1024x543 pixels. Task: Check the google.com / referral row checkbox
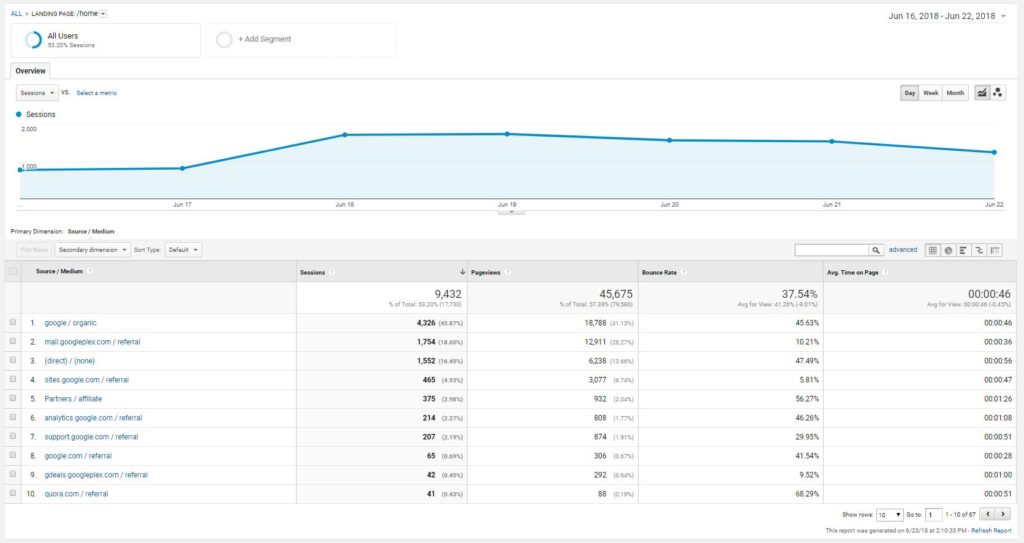(13, 455)
